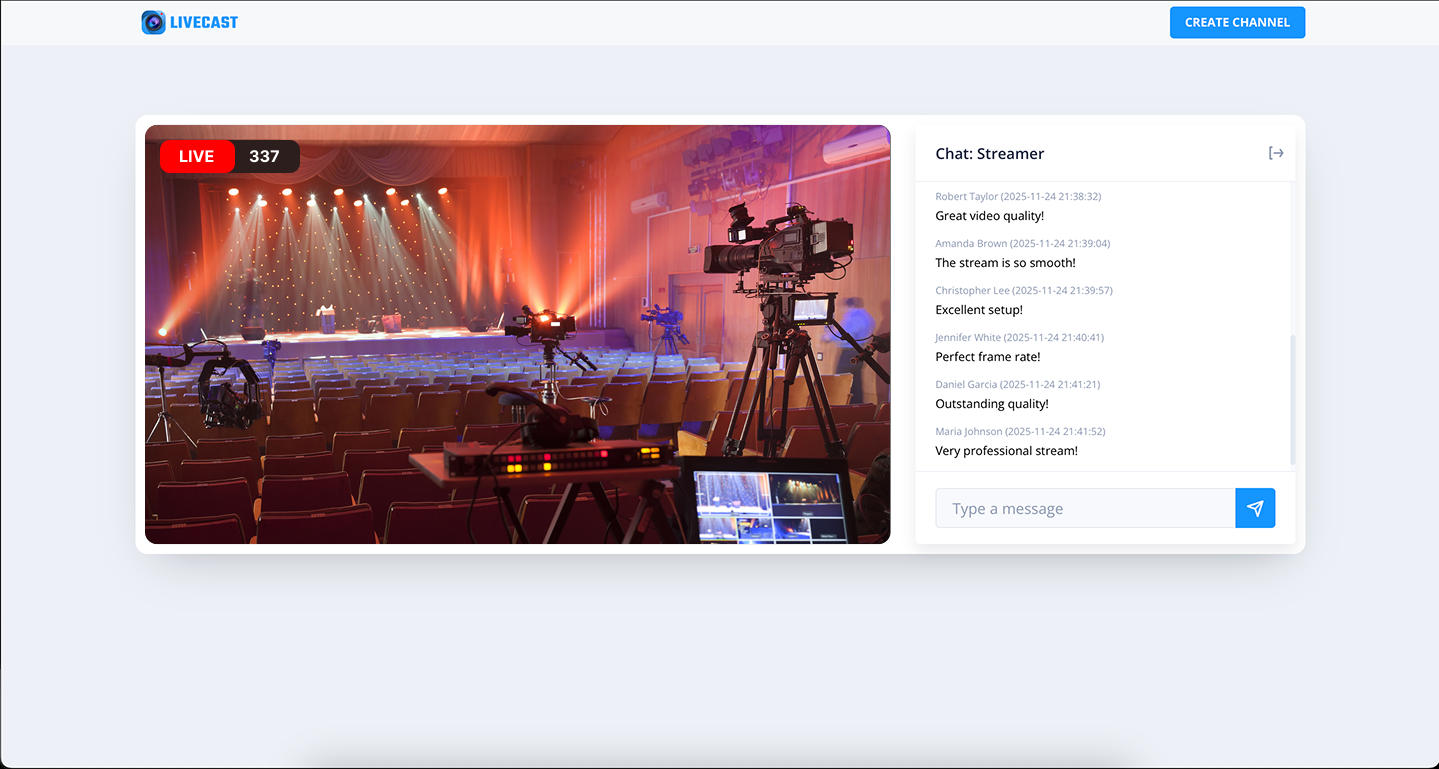Click the Very professional stream message
The height and width of the screenshot is (769, 1439).
coord(1006,450)
